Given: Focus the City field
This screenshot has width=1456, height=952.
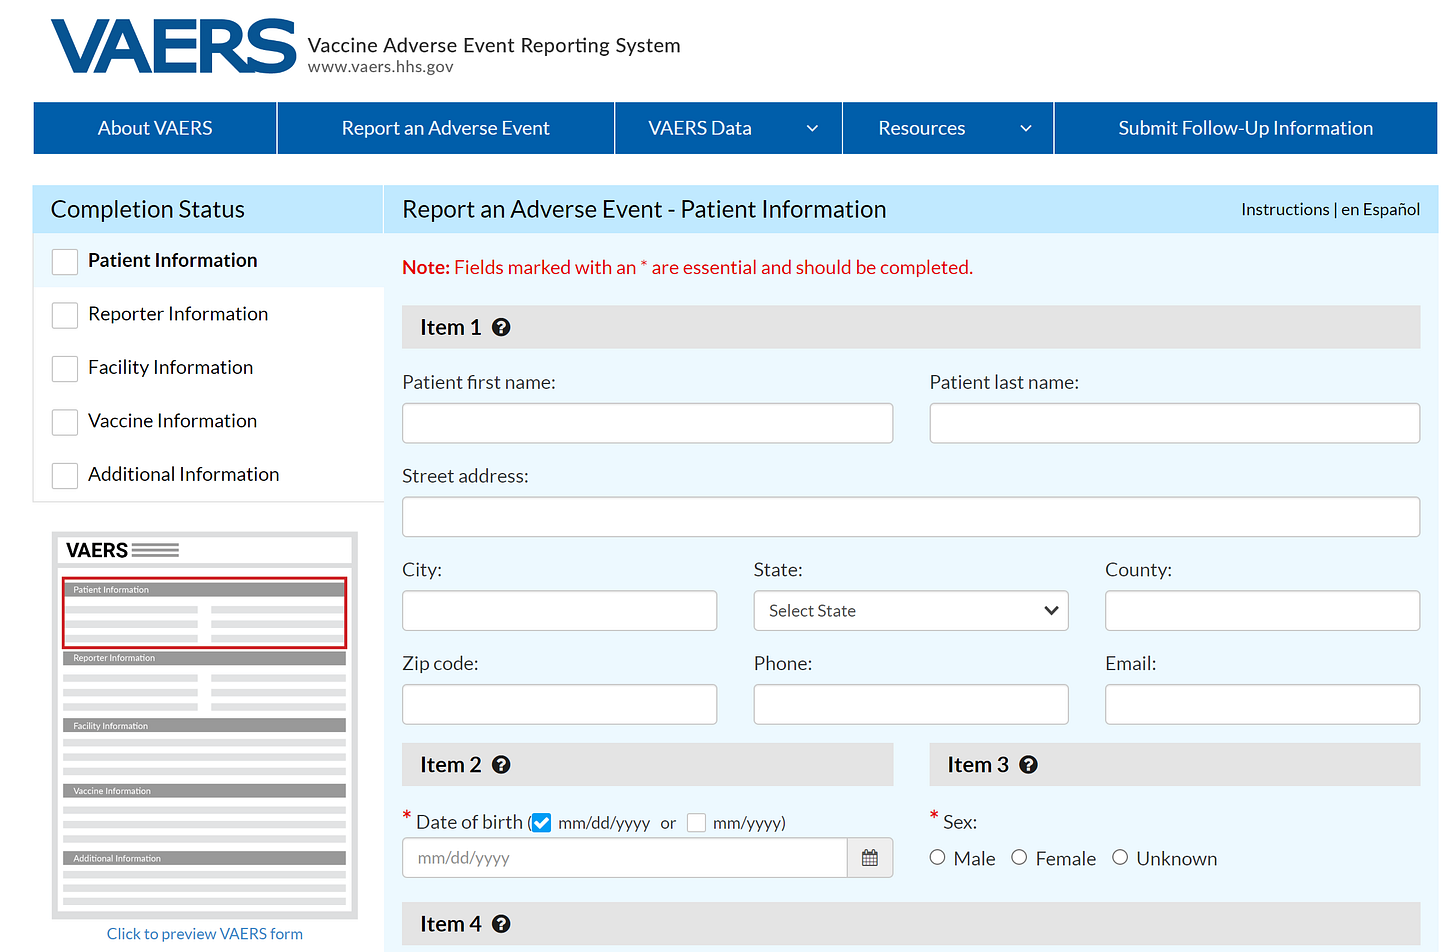Looking at the screenshot, I should coord(559,611).
